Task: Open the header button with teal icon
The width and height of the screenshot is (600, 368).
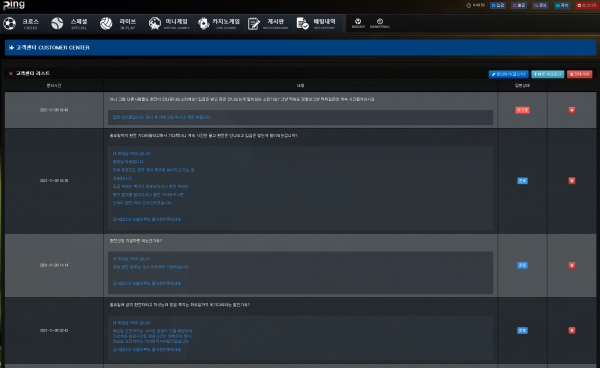Action: click(562, 5)
